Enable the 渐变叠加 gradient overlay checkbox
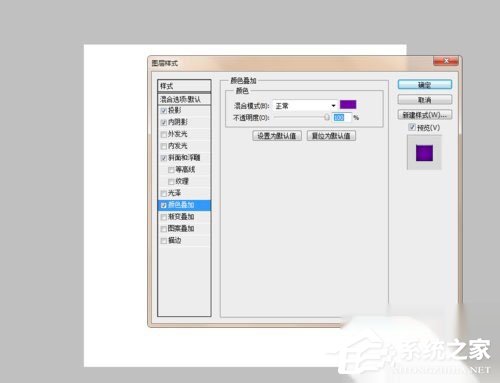 [163, 217]
